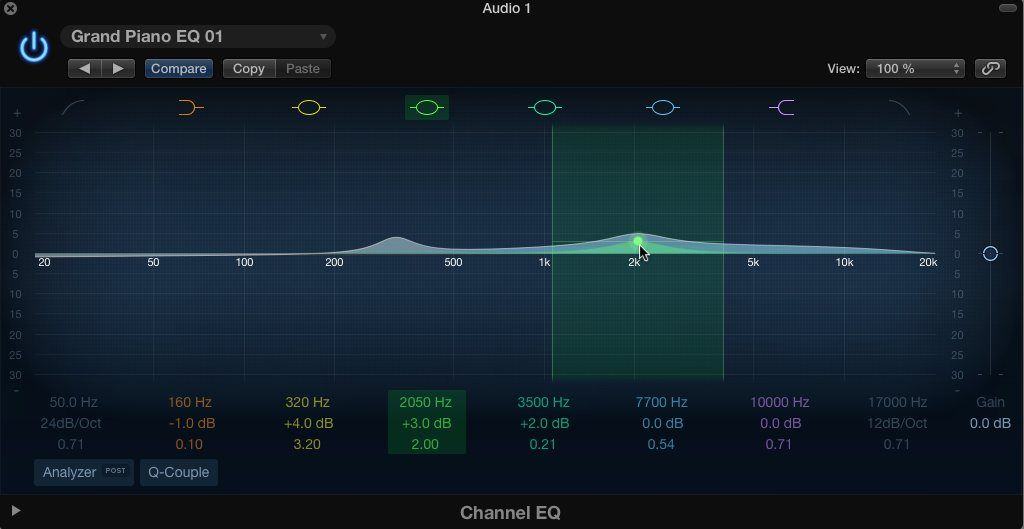
Task: Enable the high-pass filter band icon
Action: coord(73,108)
